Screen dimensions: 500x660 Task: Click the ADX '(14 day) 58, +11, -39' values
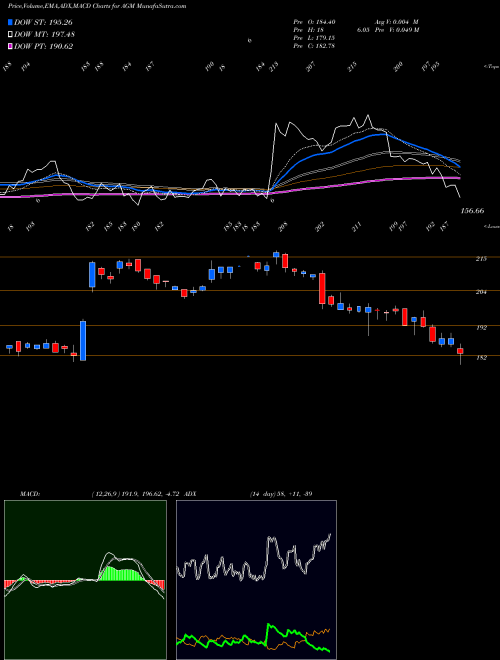click(x=281, y=494)
